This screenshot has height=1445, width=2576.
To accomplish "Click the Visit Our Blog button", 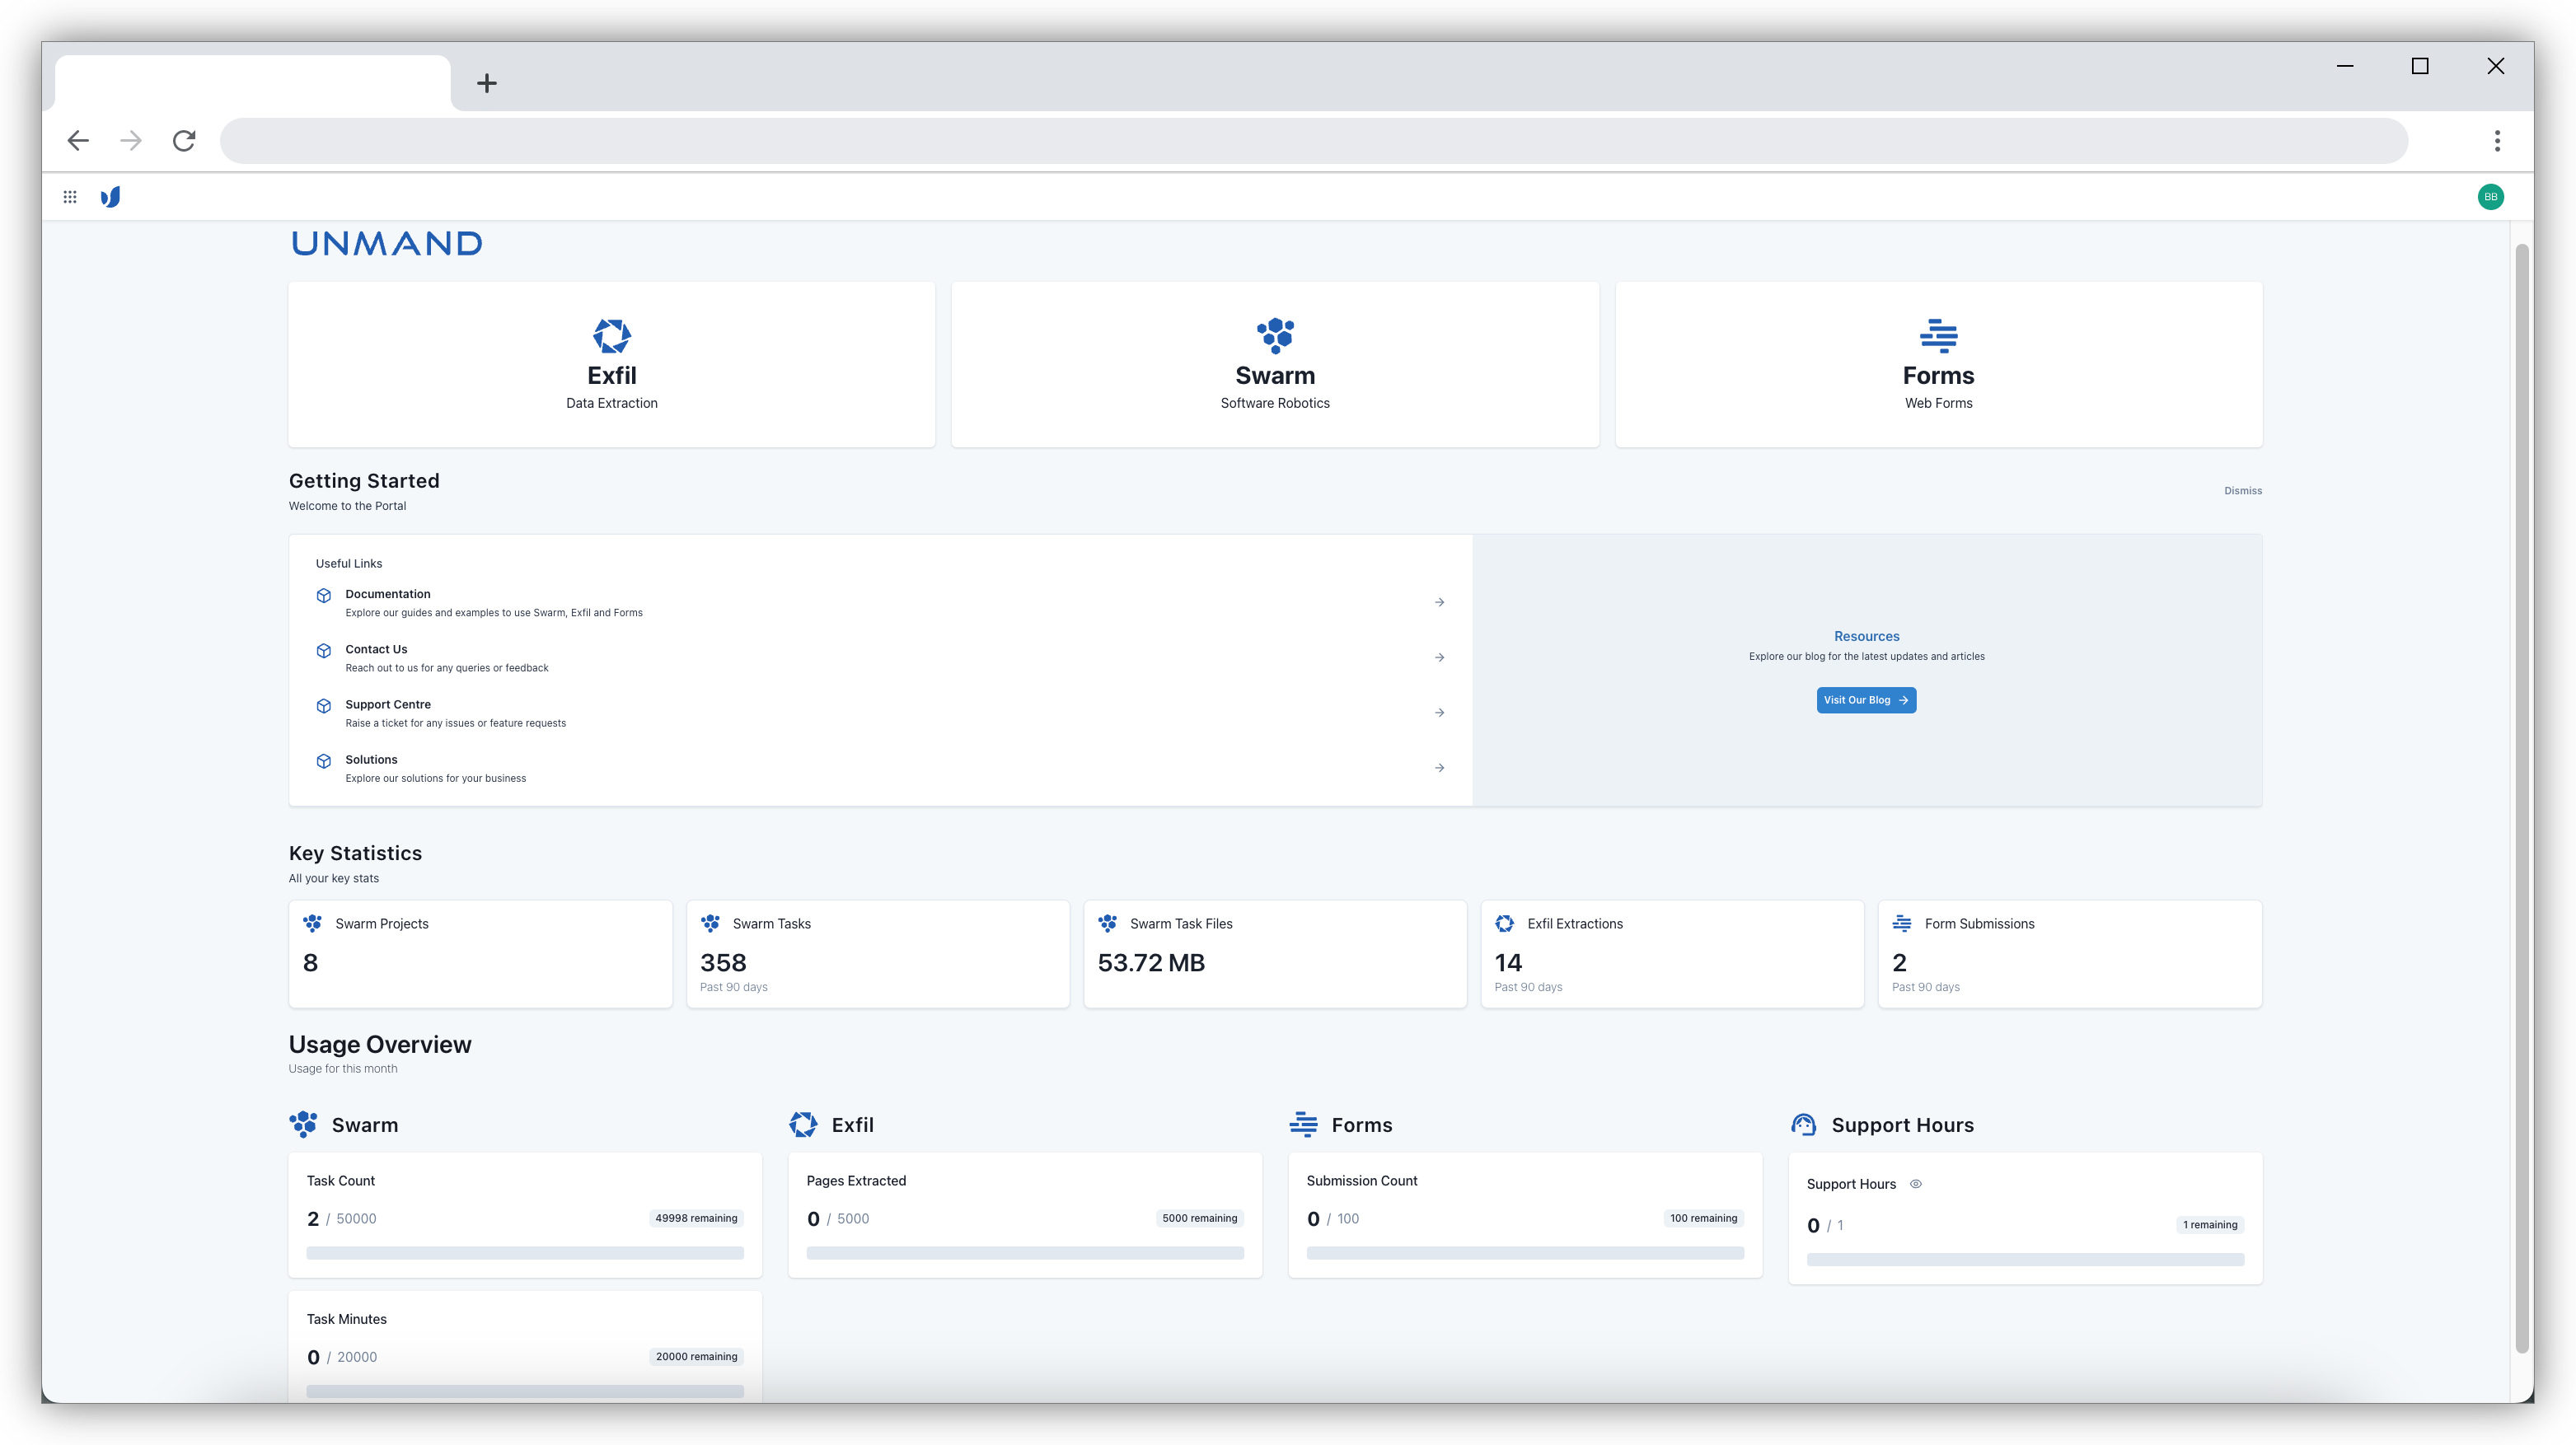I will click(x=1865, y=700).
